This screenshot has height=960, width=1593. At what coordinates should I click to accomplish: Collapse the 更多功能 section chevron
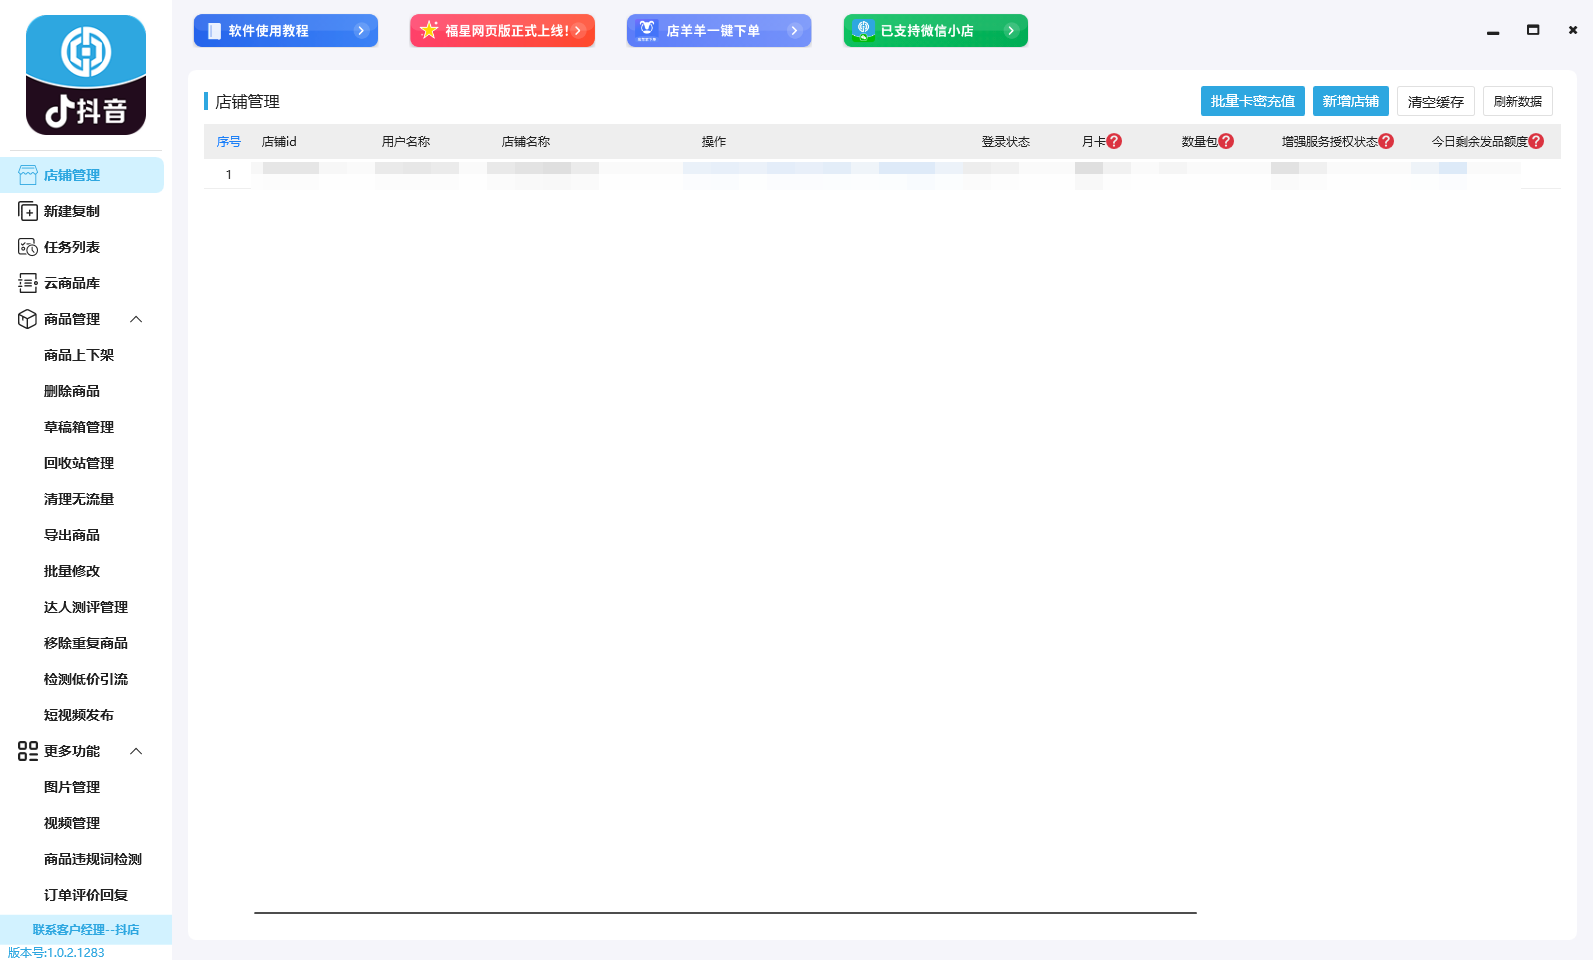click(x=136, y=751)
